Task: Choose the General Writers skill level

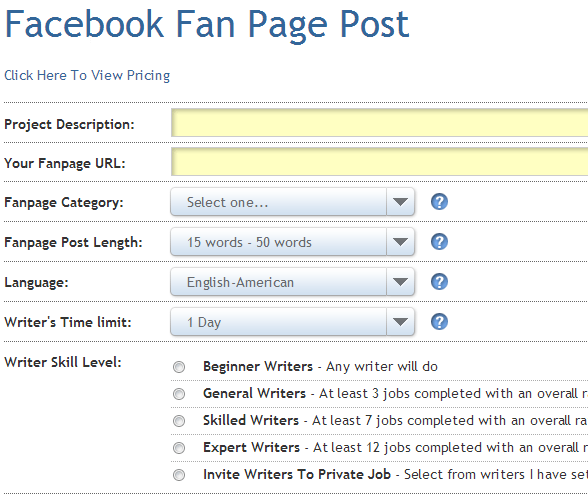Action: [x=179, y=394]
